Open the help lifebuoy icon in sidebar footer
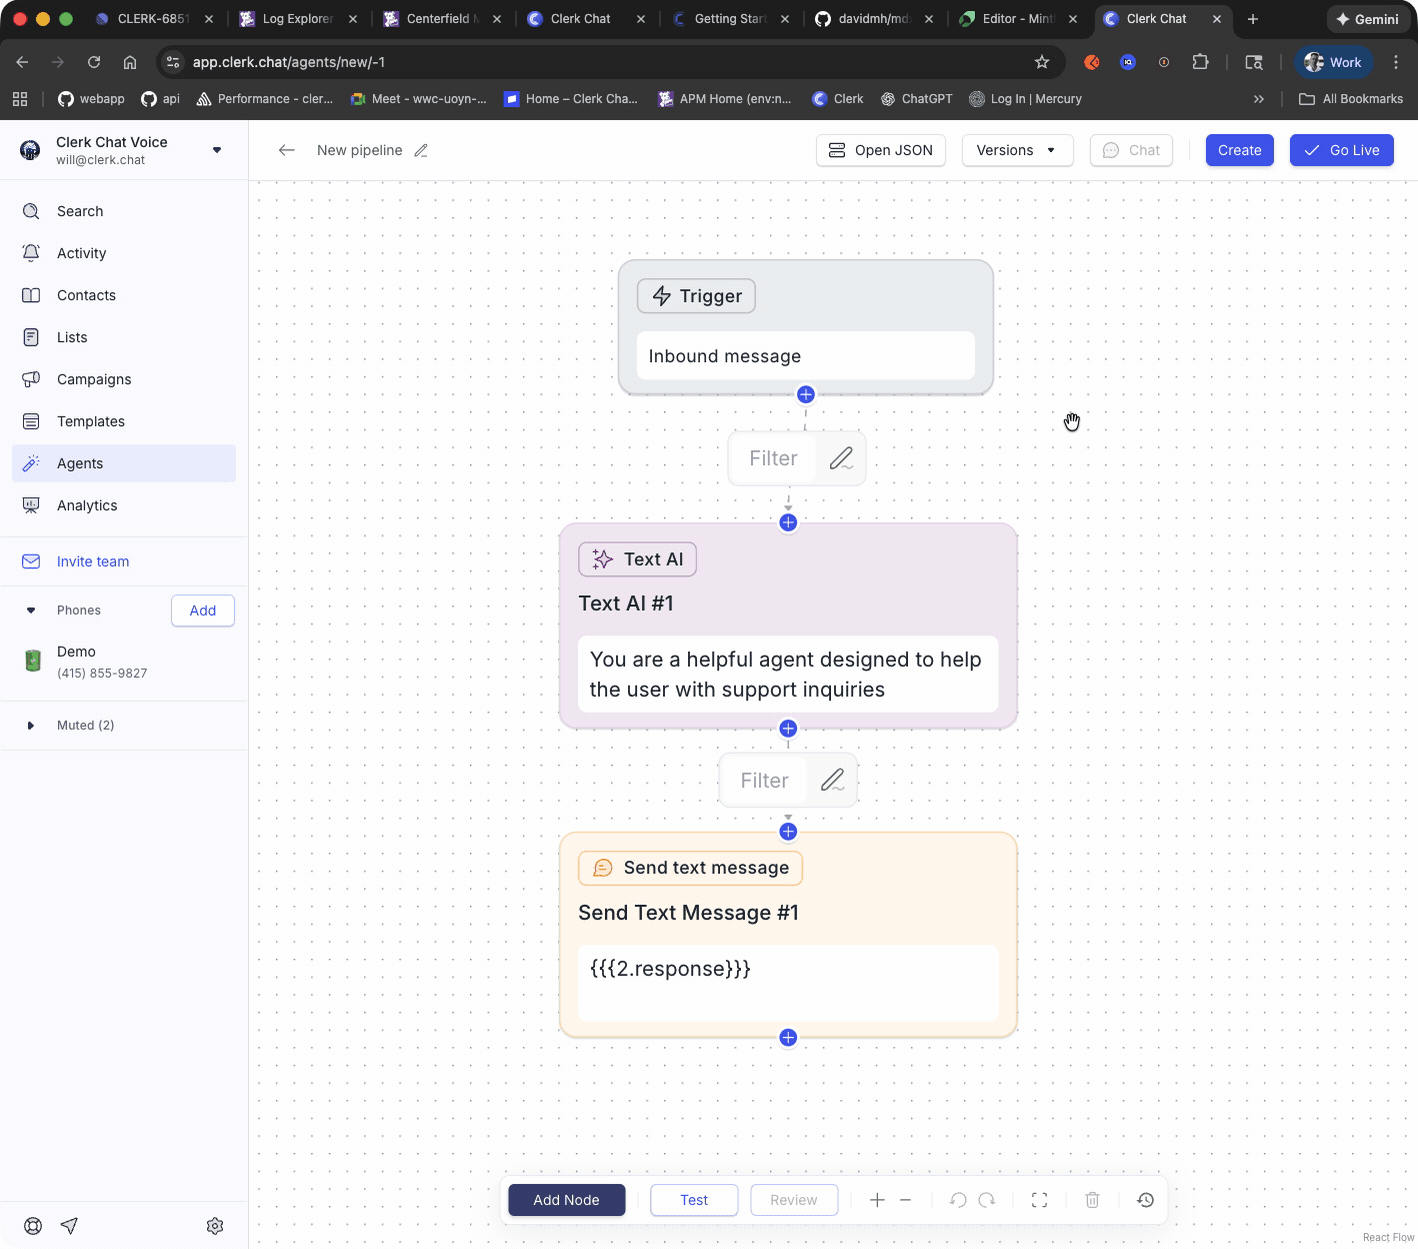Viewport: 1418px width, 1249px height. [x=33, y=1226]
